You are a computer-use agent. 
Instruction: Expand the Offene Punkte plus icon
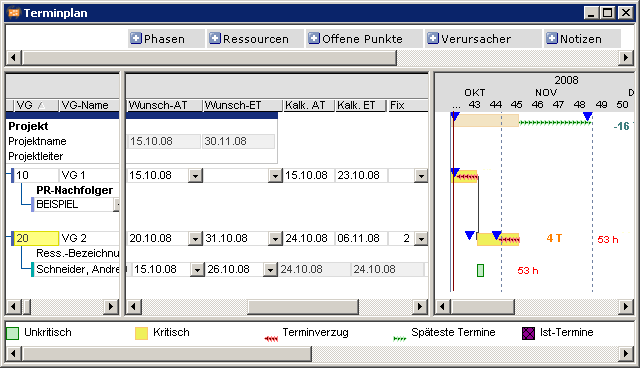[x=314, y=38]
